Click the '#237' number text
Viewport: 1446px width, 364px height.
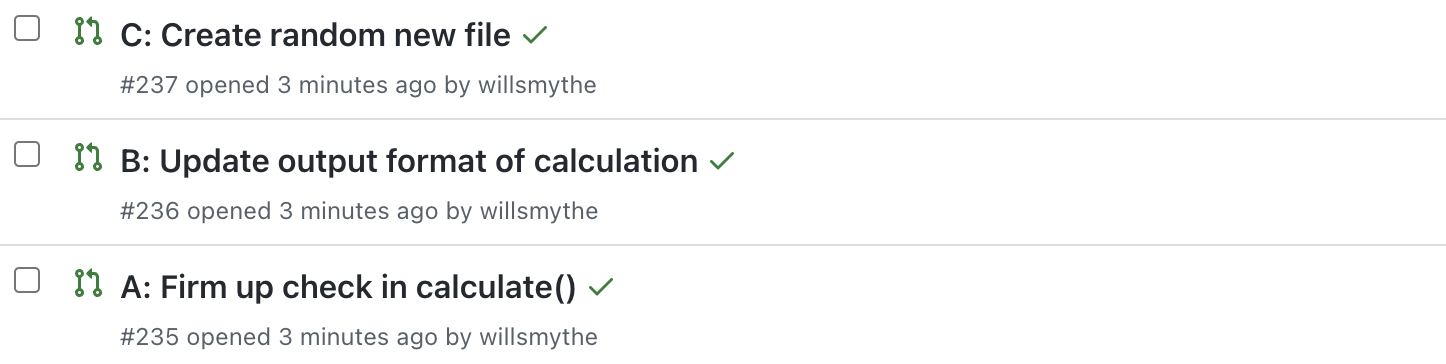(x=149, y=86)
